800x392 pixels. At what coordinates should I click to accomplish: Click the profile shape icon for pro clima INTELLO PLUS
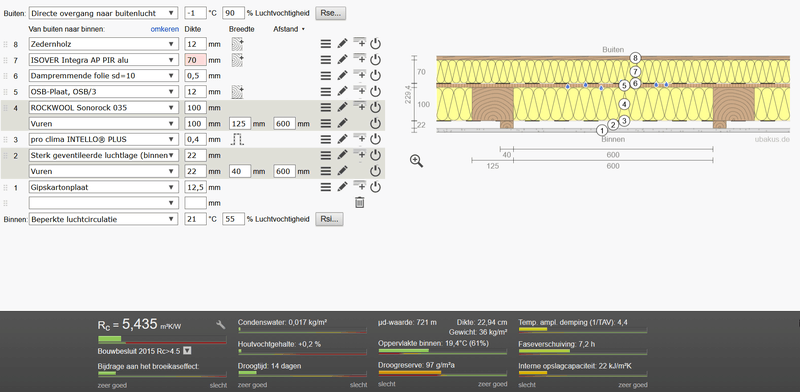pyautogui.click(x=237, y=139)
